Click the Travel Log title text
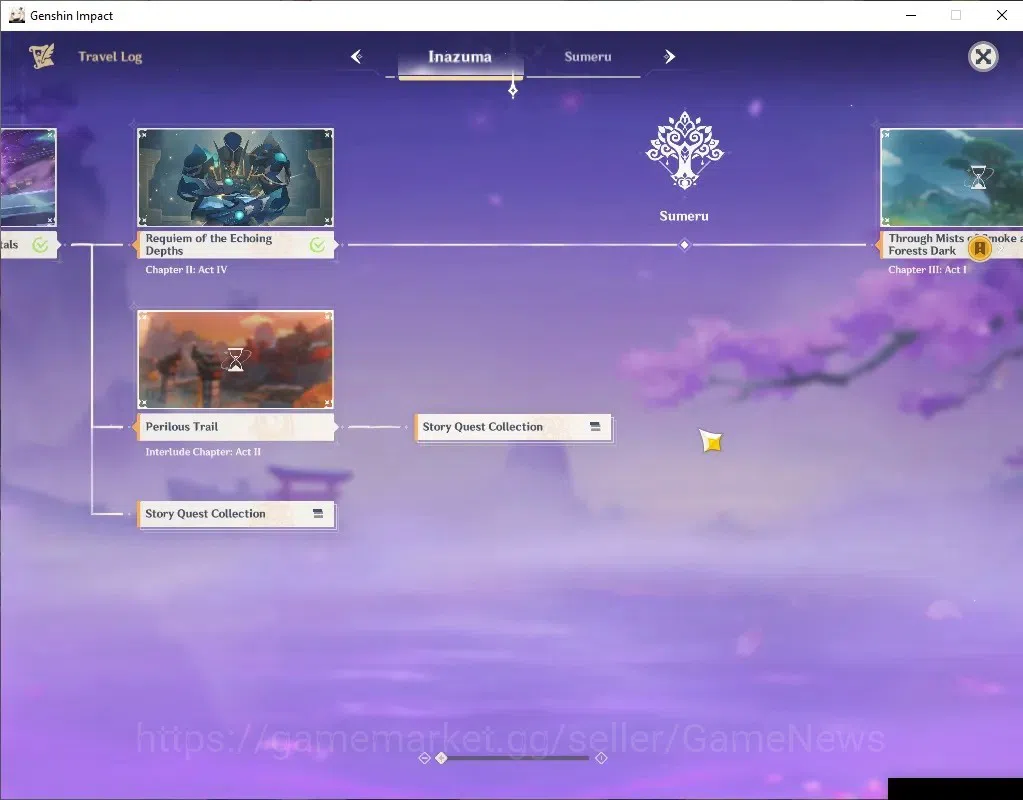 click(x=110, y=57)
